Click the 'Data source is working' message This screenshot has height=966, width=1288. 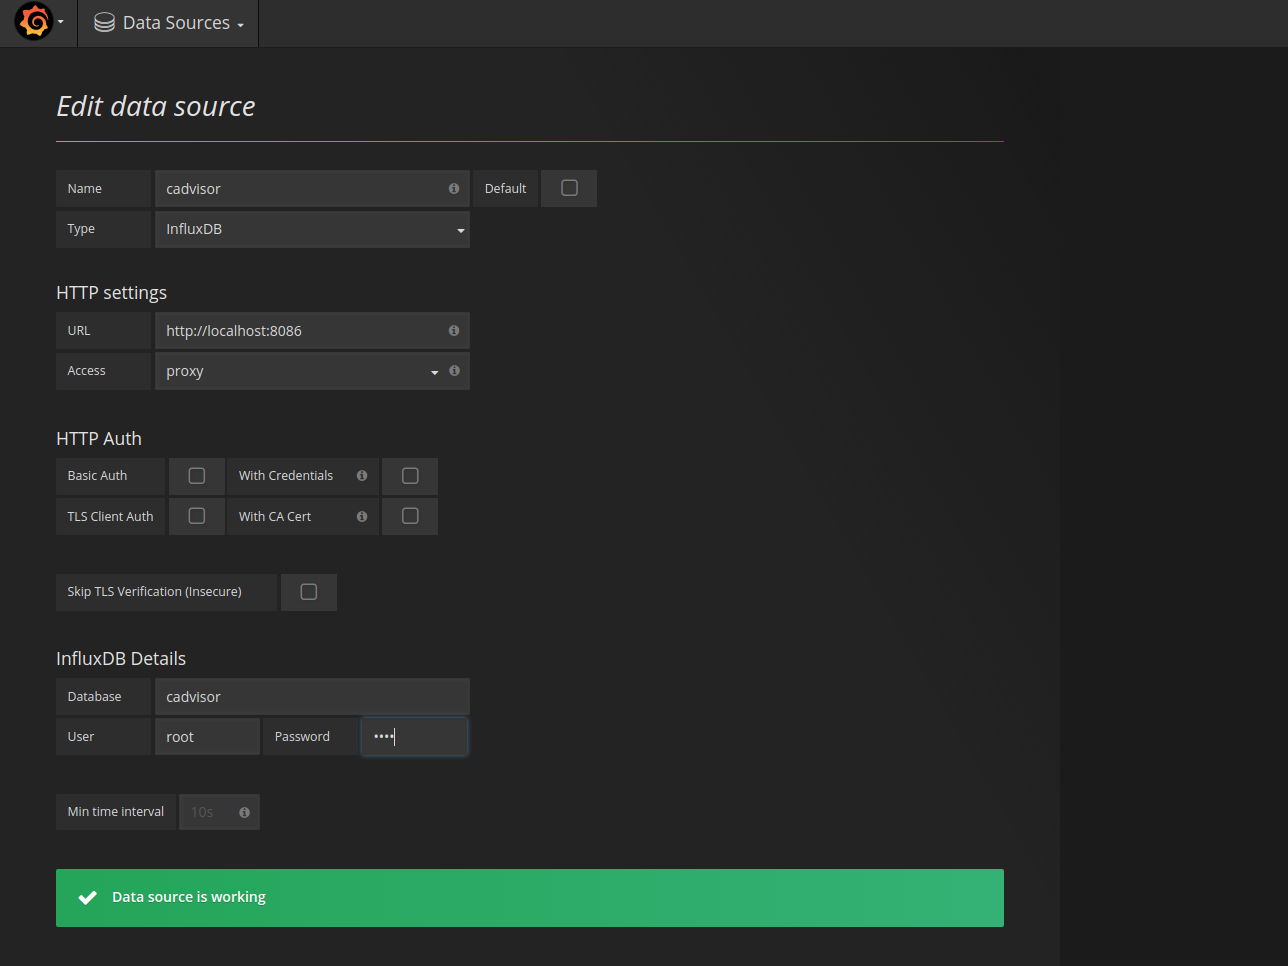coord(189,897)
